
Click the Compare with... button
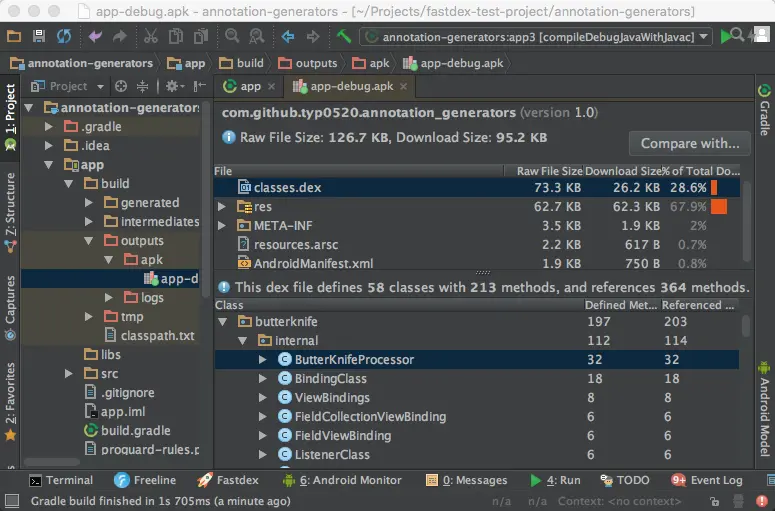click(689, 143)
